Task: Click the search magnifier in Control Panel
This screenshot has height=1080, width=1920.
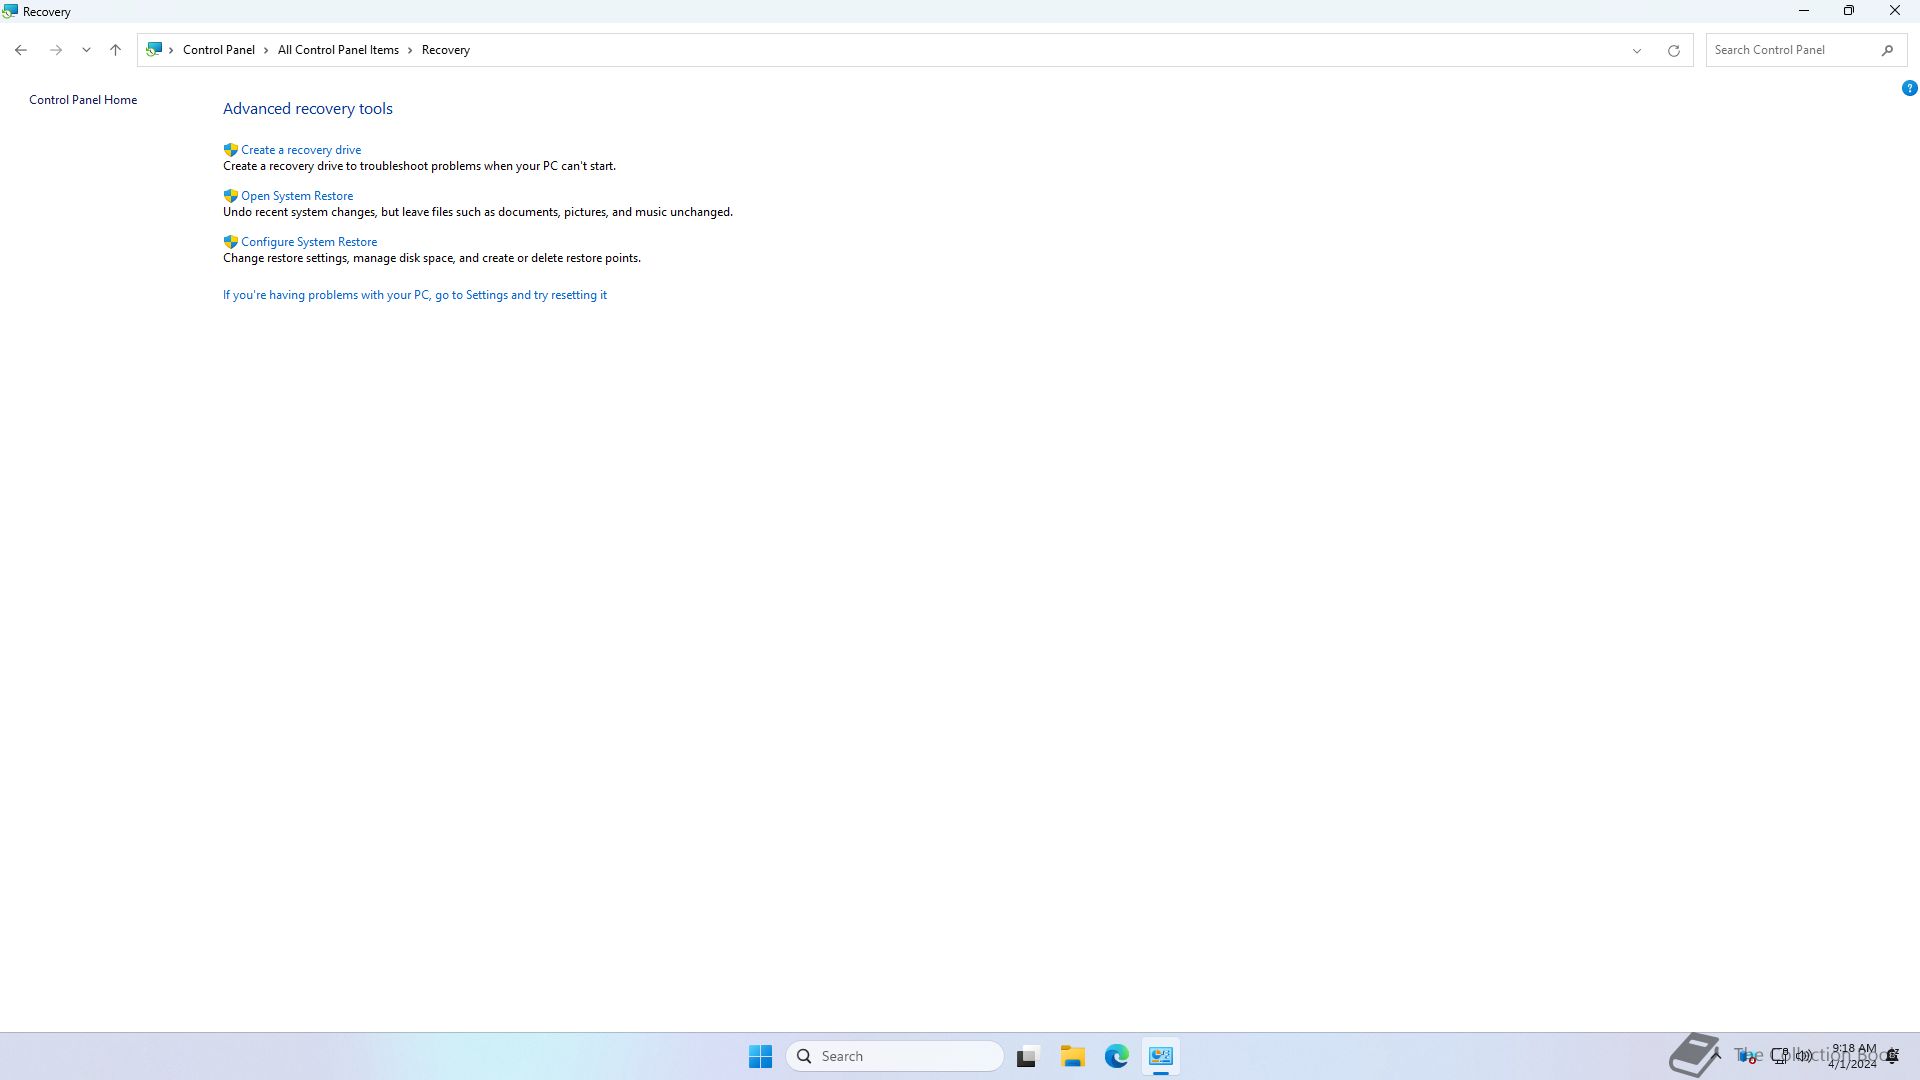Action: pos(1887,50)
